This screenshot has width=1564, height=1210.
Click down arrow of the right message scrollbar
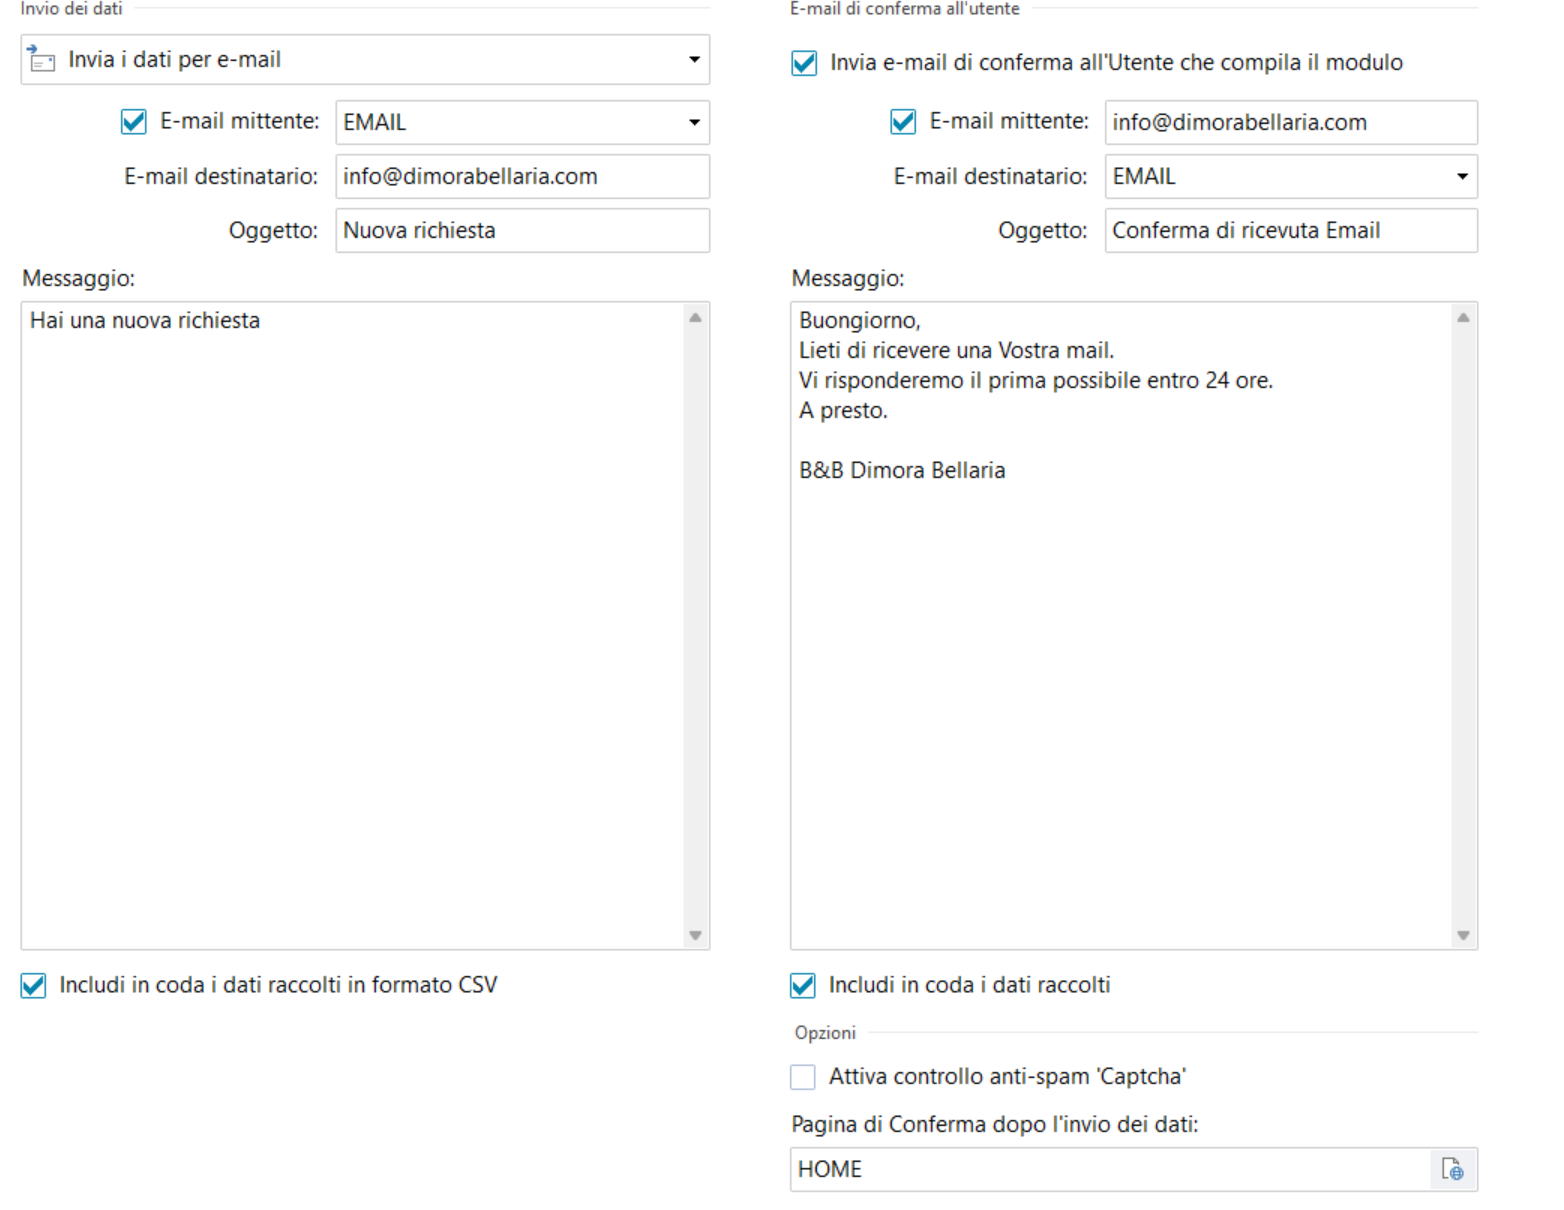(x=1464, y=935)
